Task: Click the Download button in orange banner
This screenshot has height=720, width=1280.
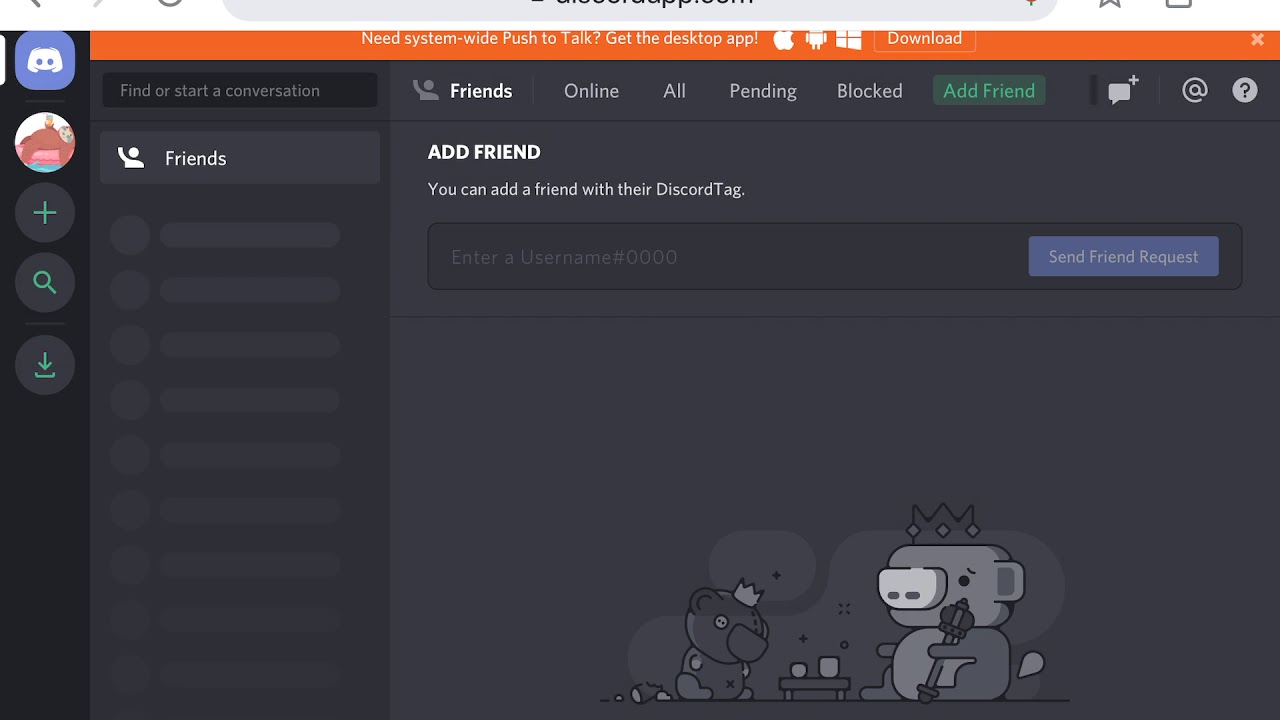Action: tap(924, 39)
